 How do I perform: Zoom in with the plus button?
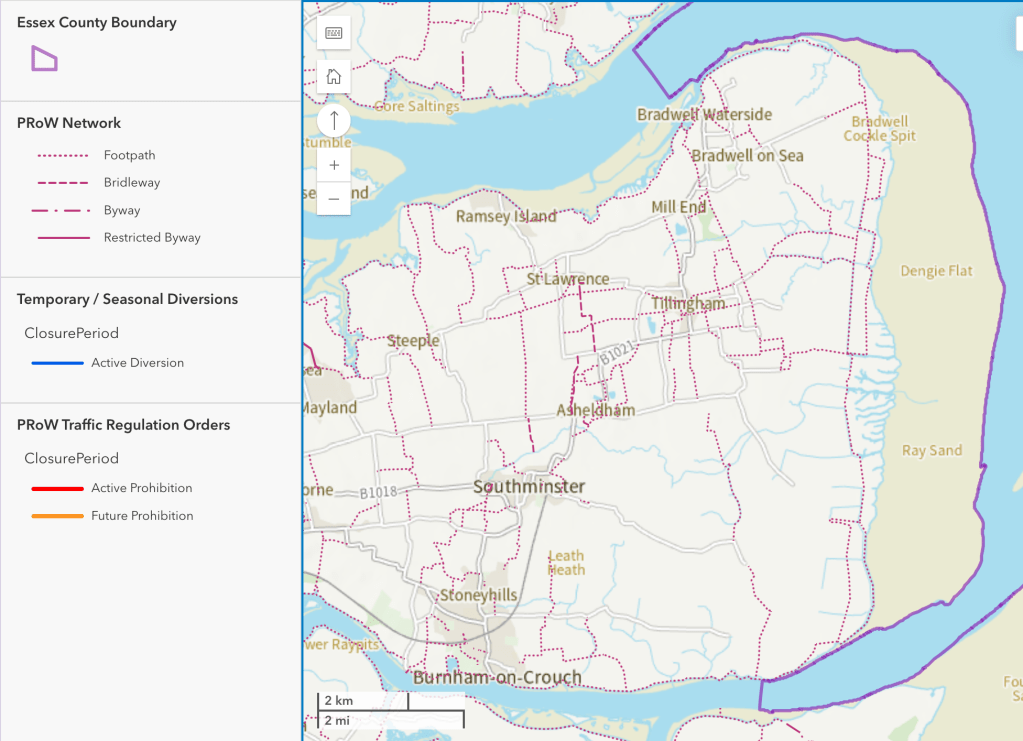coord(334,165)
